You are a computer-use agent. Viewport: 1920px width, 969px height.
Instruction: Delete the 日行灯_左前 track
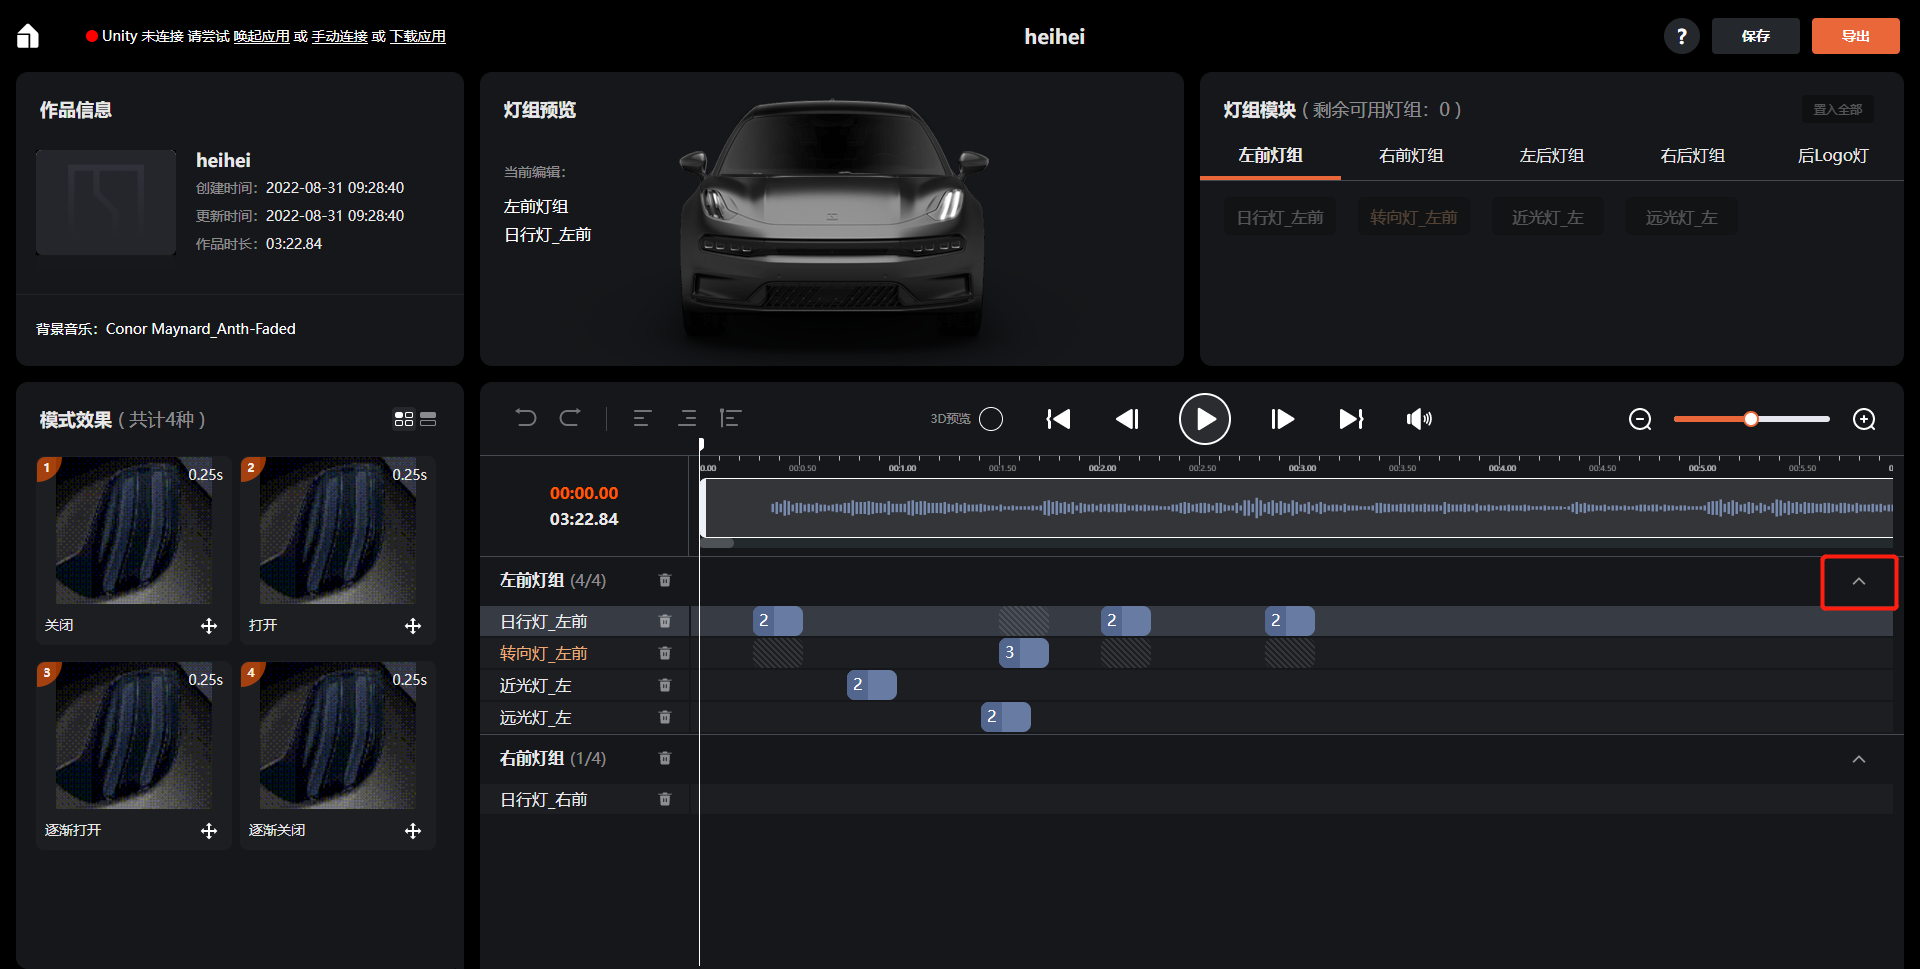pos(665,621)
